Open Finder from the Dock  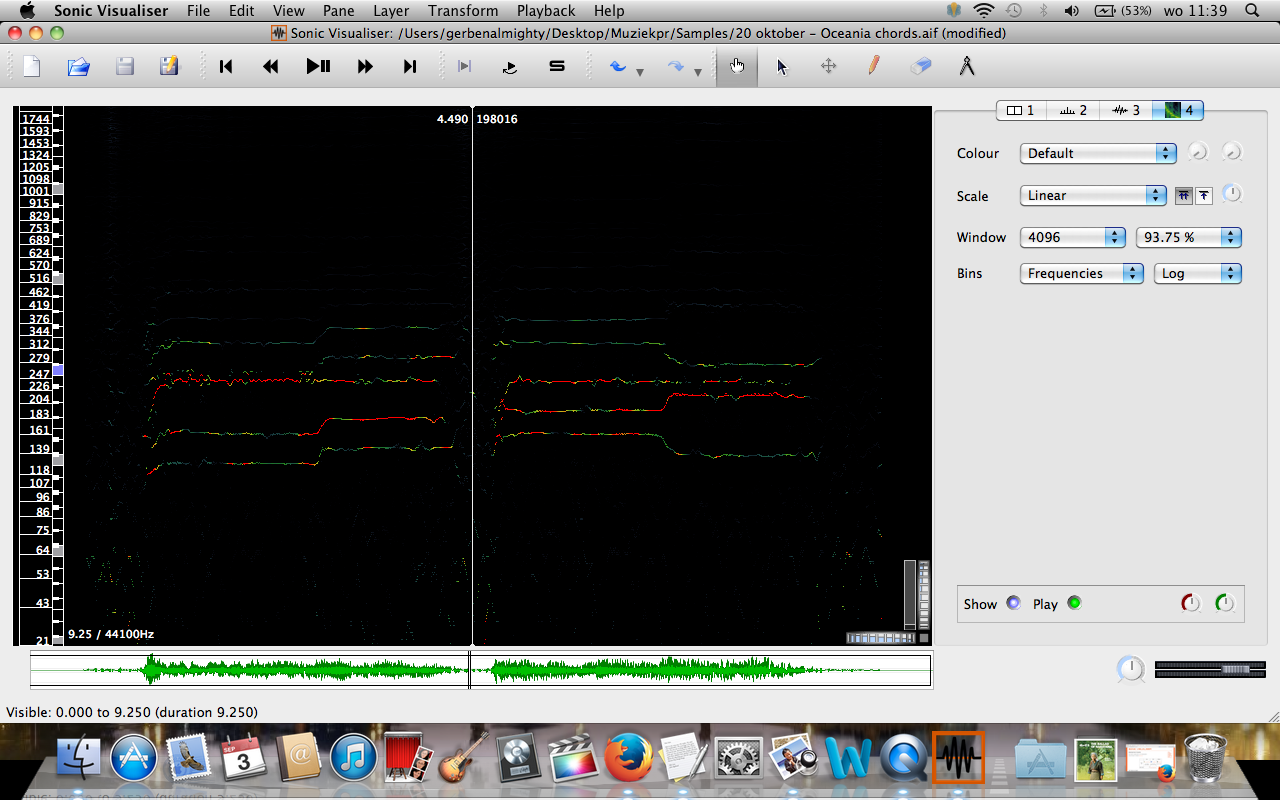click(79, 759)
